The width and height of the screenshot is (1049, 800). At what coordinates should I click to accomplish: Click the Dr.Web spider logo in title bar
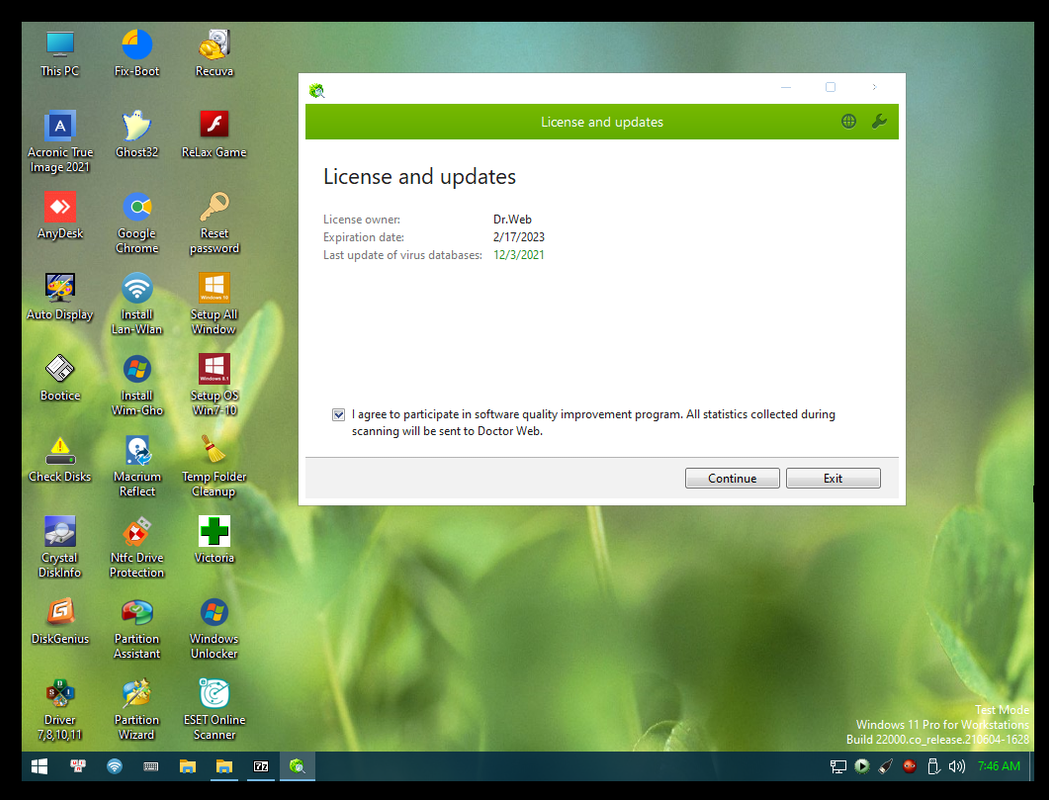pyautogui.click(x=316, y=90)
